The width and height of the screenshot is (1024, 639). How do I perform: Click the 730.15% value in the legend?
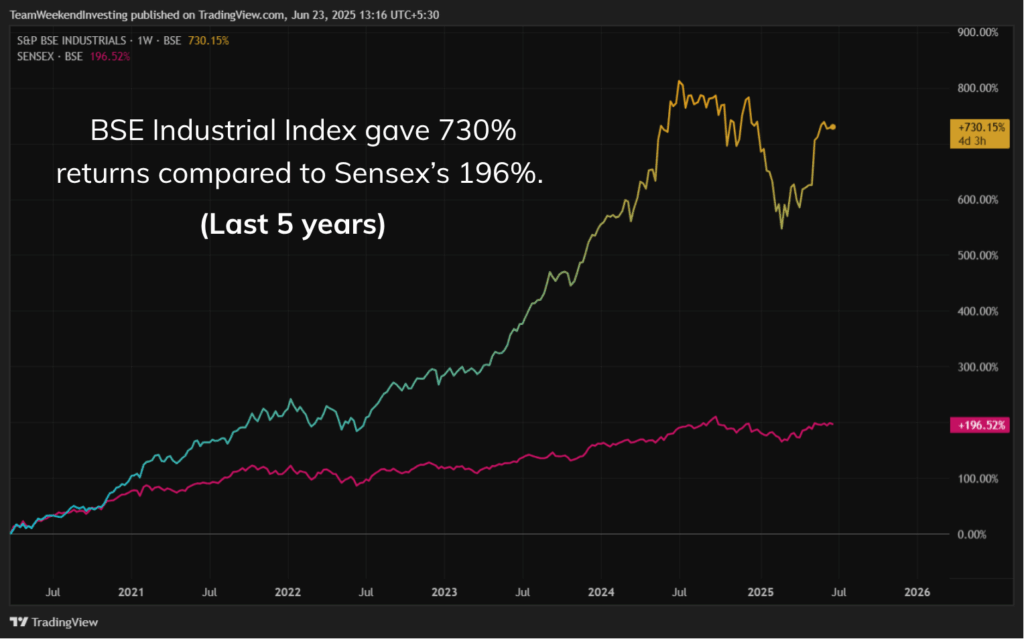[x=208, y=41]
